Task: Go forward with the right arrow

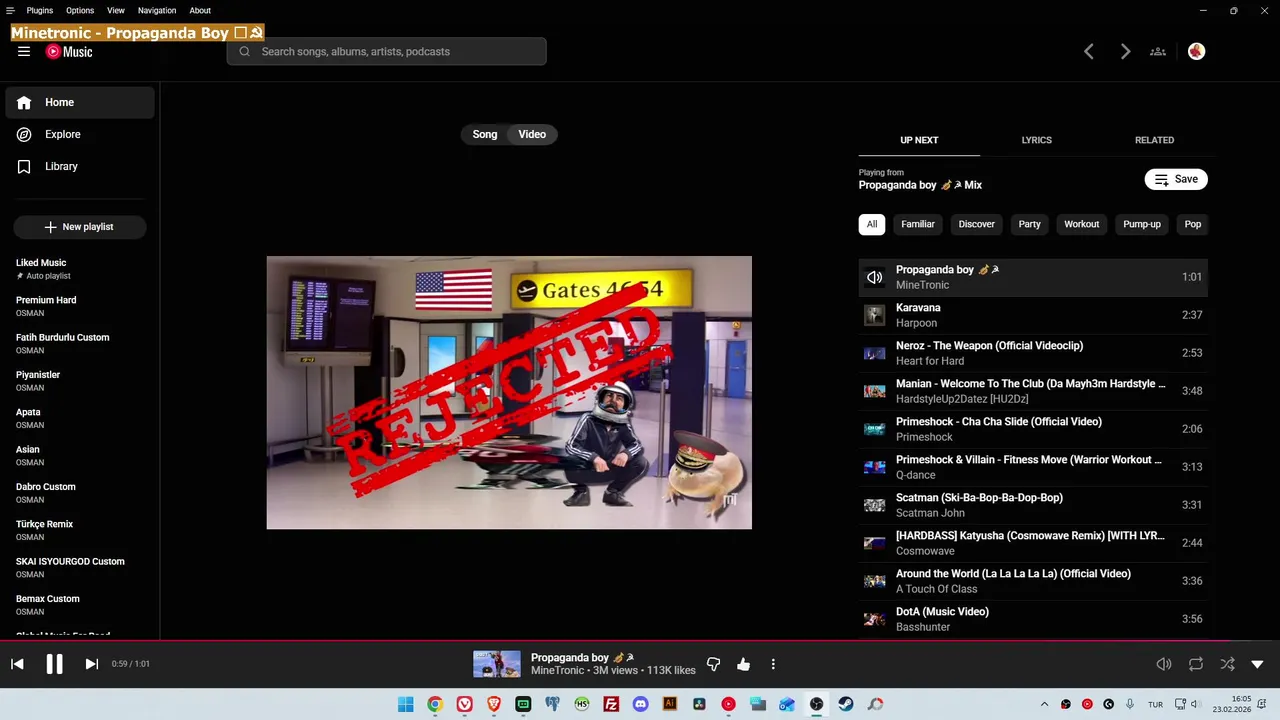Action: tap(1125, 52)
